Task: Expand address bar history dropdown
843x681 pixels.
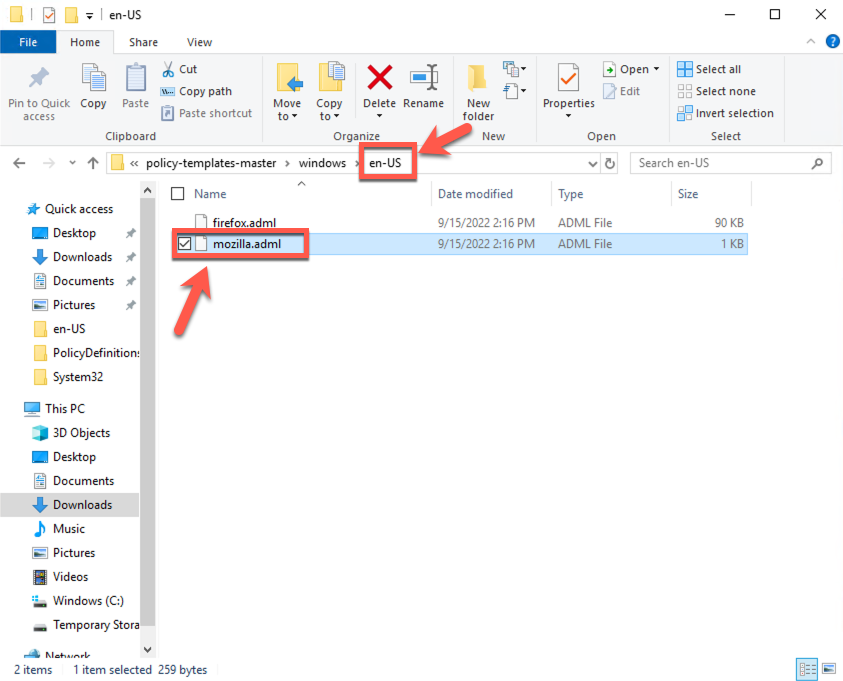Action: [592, 163]
